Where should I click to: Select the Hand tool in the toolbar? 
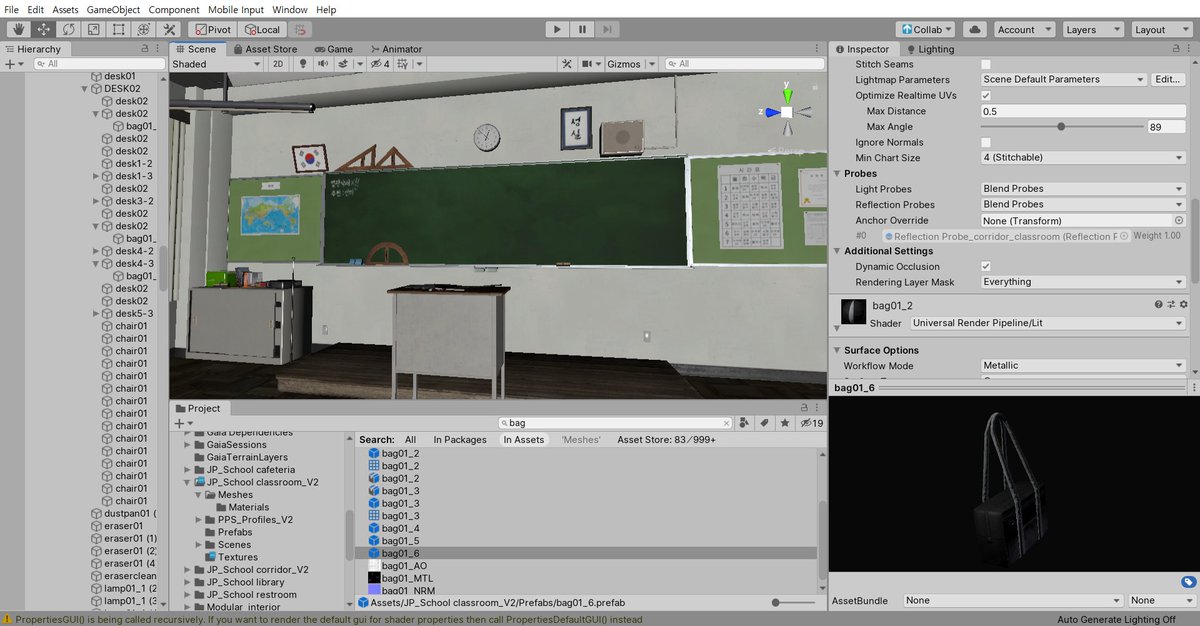19,30
